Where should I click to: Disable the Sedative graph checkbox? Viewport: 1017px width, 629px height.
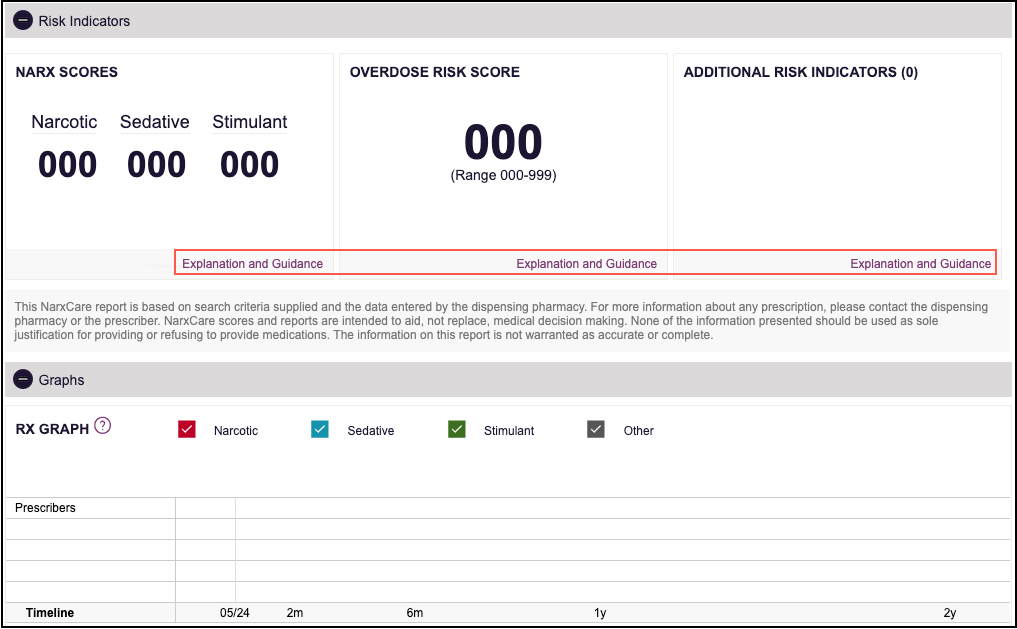(x=322, y=429)
